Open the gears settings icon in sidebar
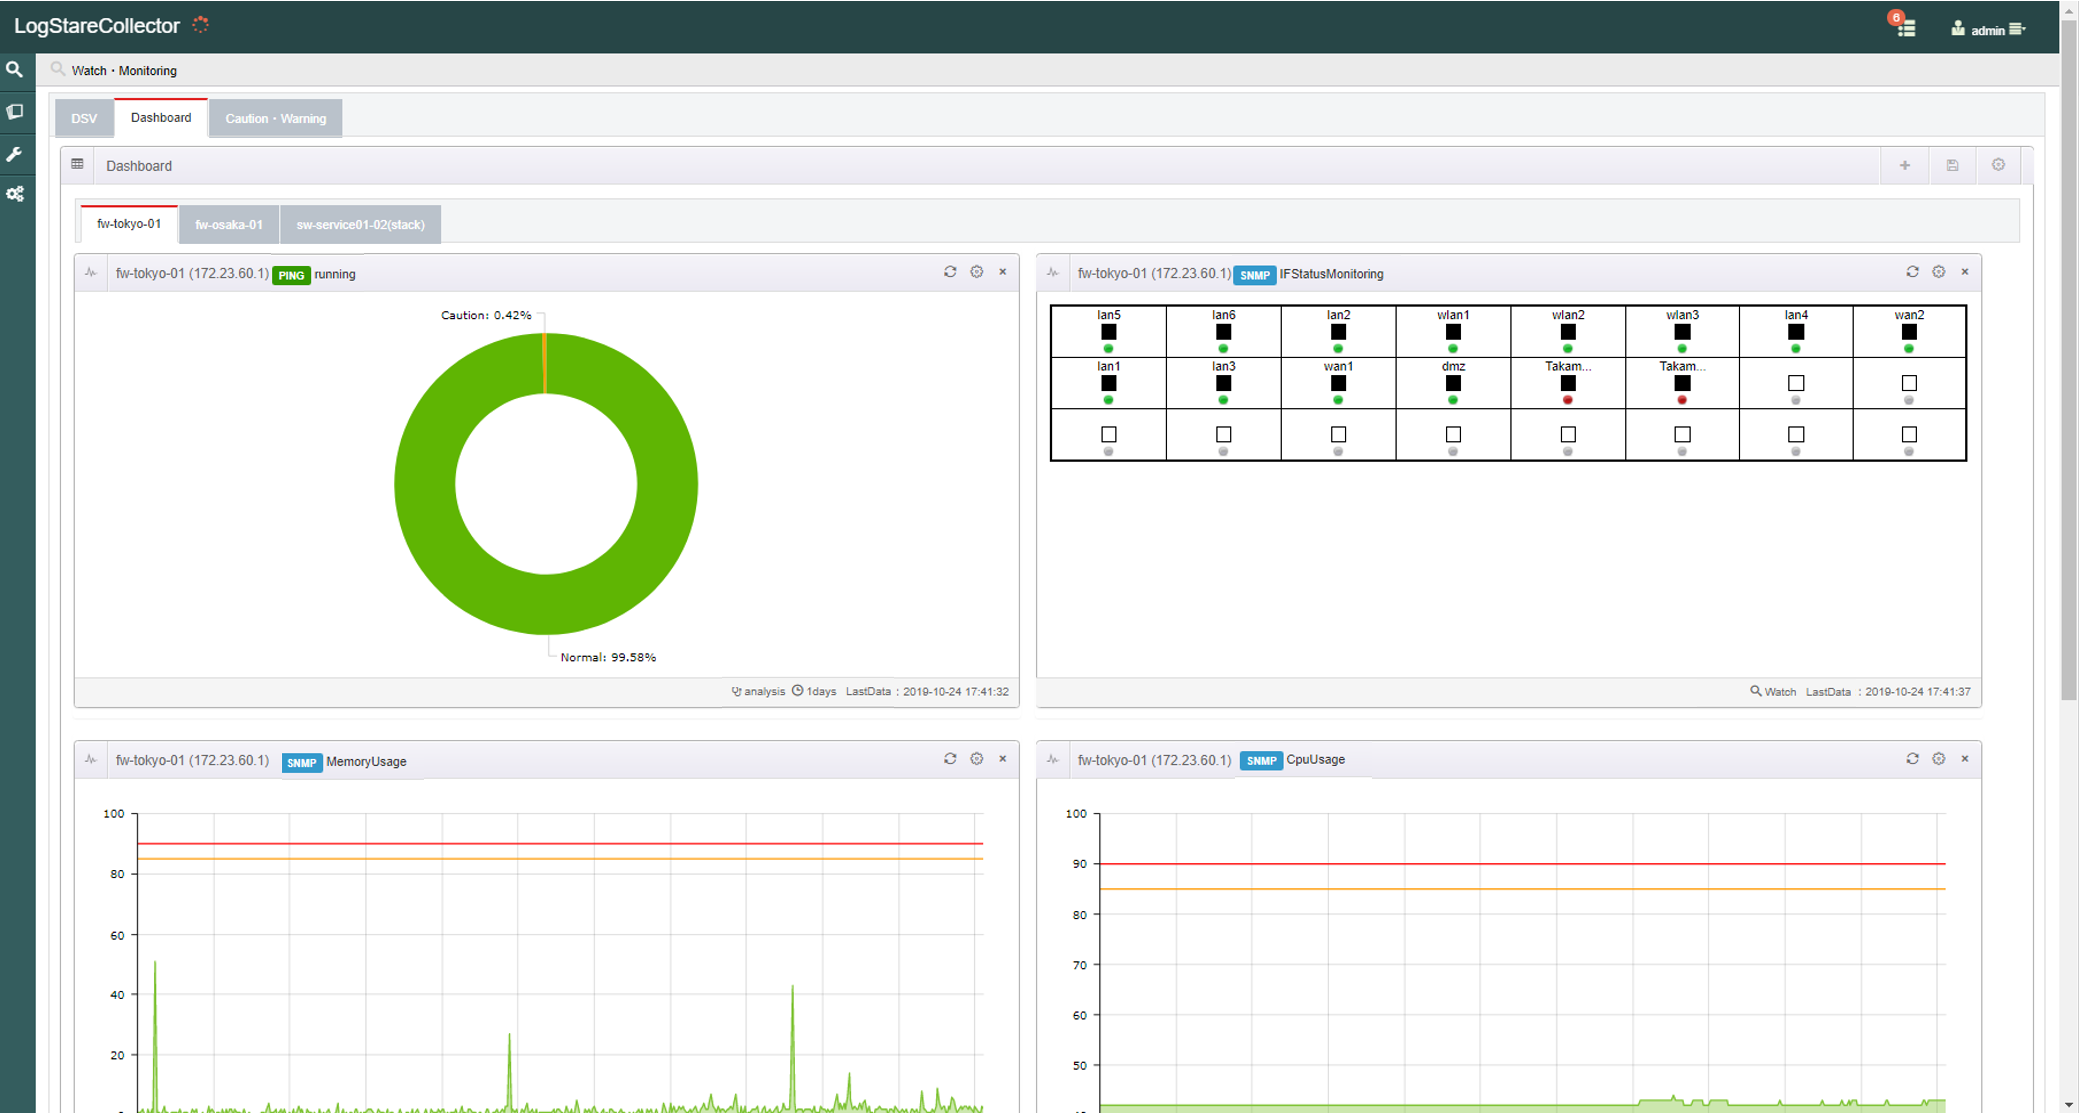Image resolution: width=2079 pixels, height=1118 pixels. [14, 194]
